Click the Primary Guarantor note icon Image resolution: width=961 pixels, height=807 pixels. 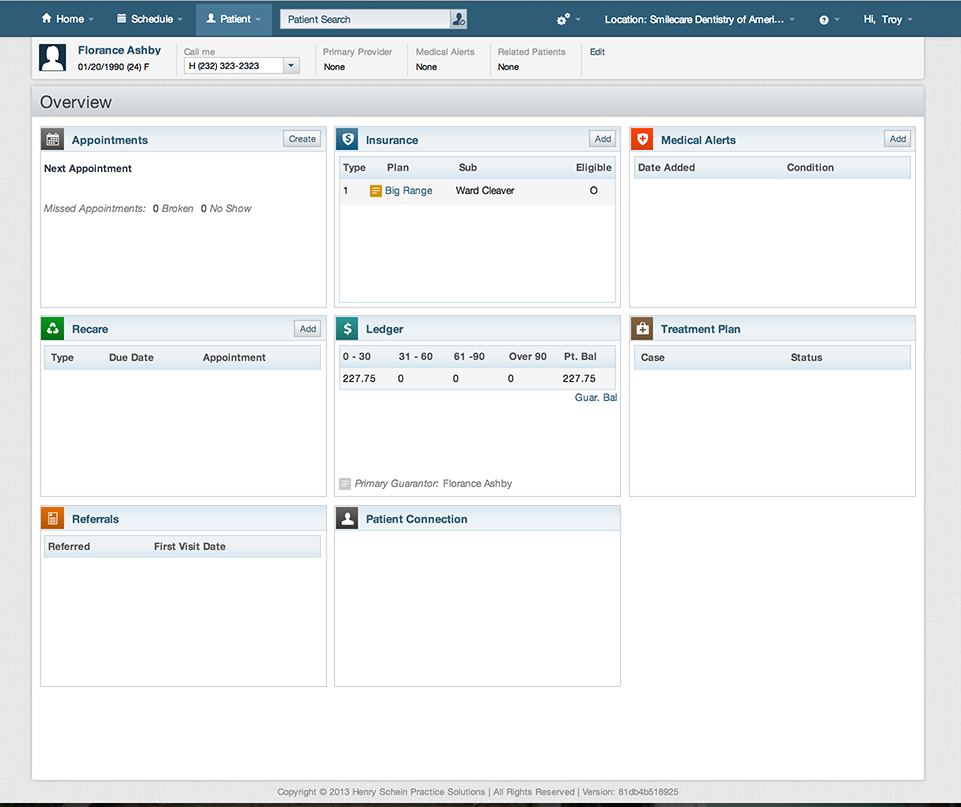[x=345, y=484]
